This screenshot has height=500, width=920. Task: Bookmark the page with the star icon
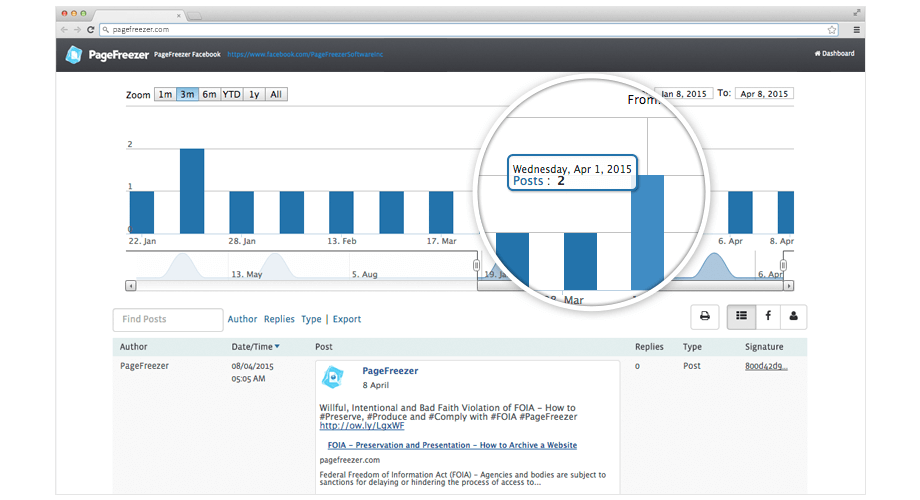coord(832,29)
